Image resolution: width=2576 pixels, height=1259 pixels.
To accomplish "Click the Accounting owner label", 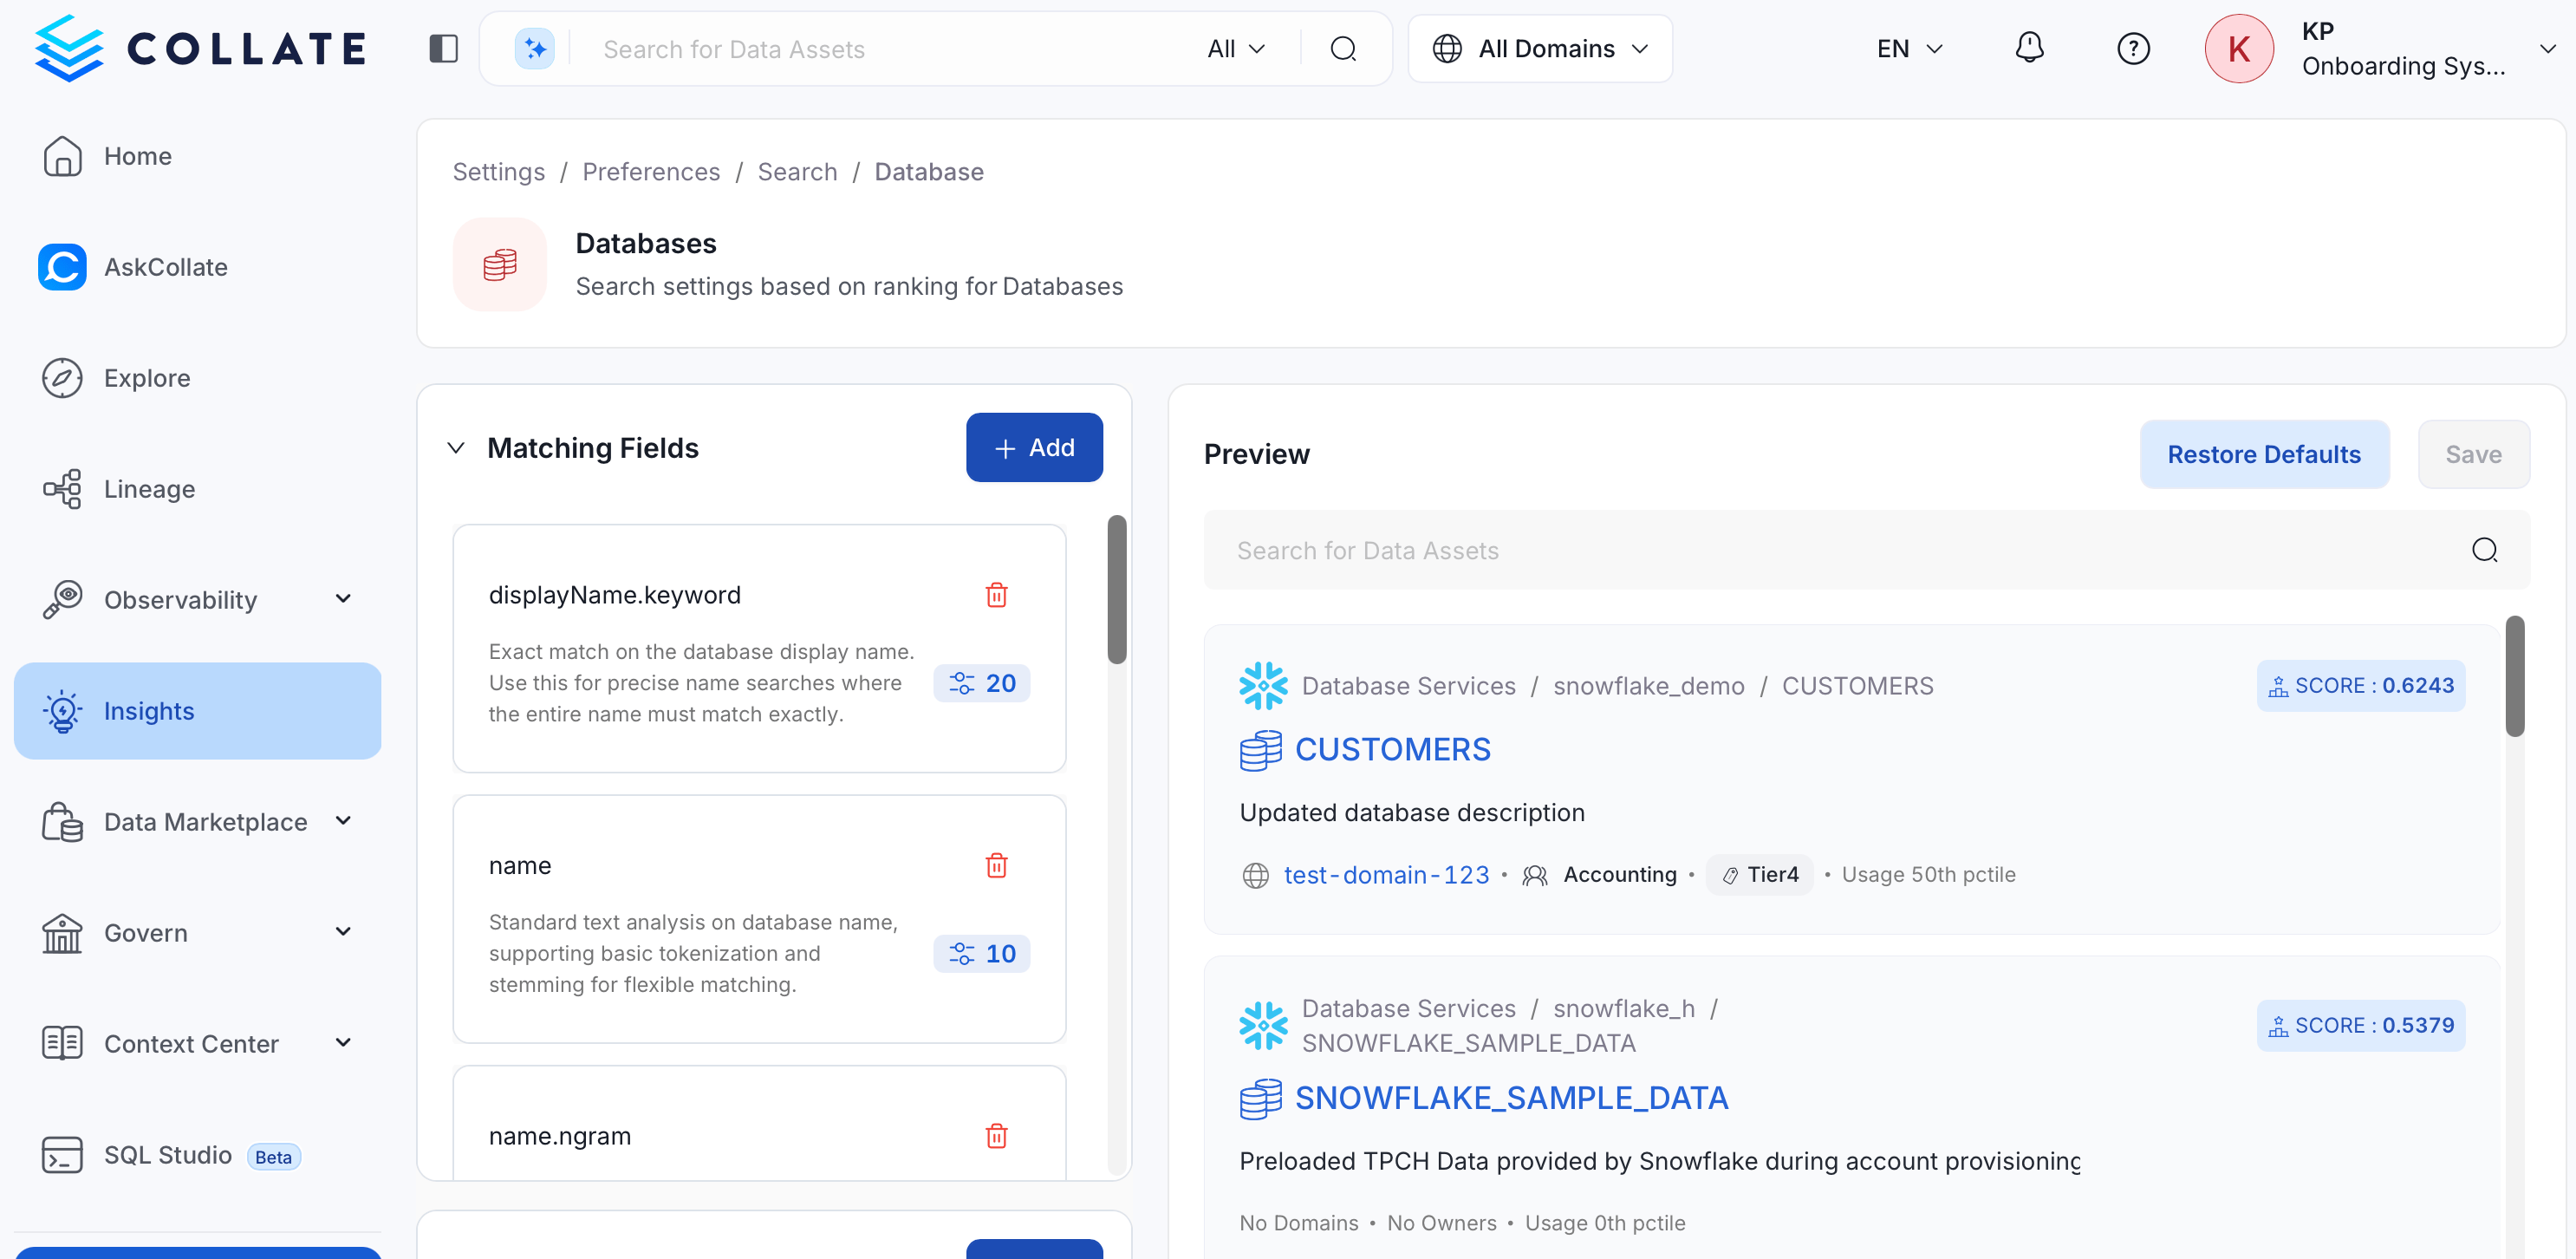I will coord(1619,875).
